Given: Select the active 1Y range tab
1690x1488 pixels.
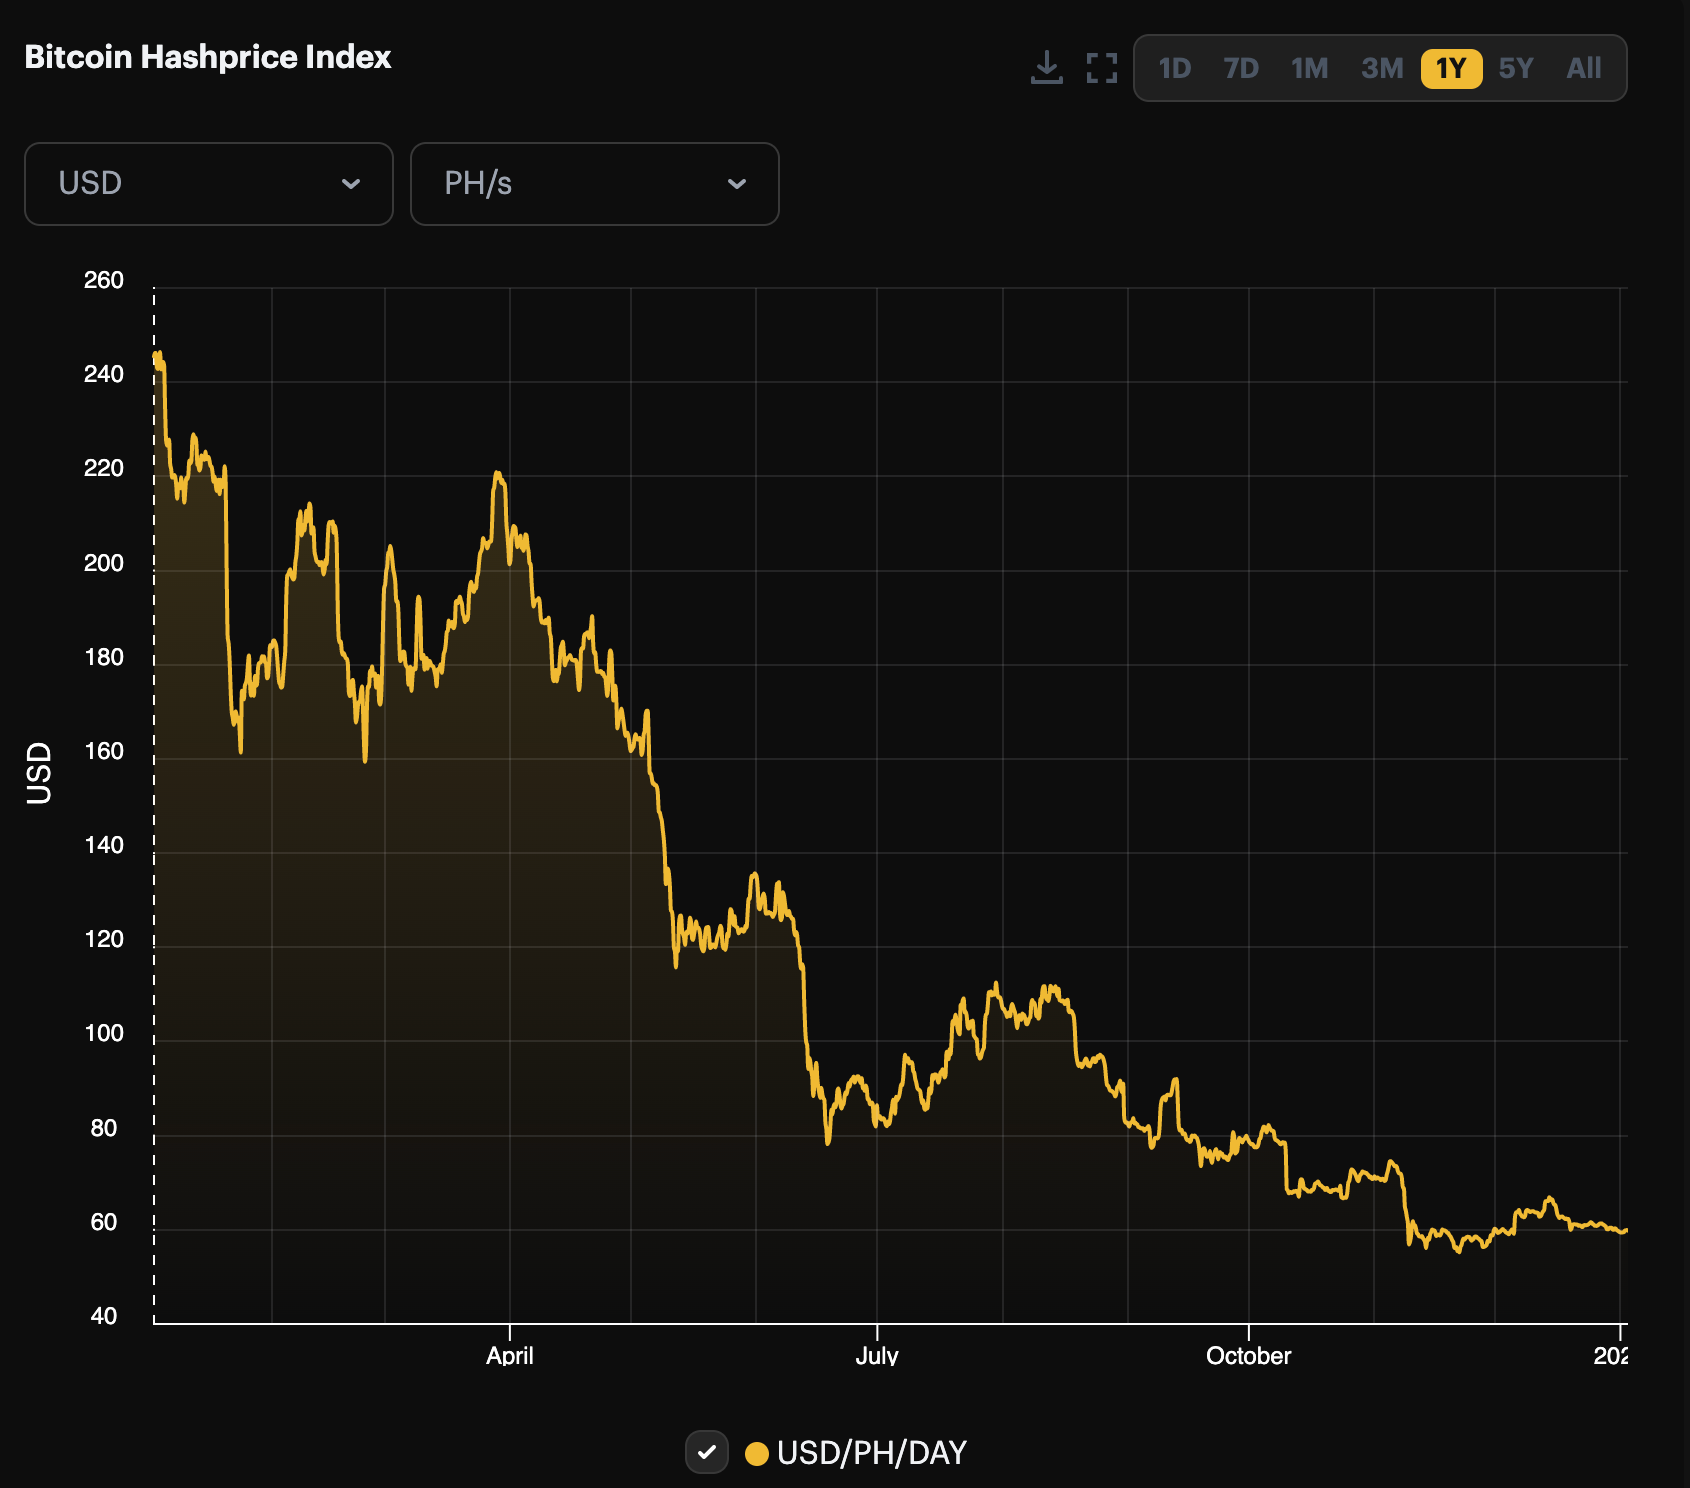Looking at the screenshot, I should [x=1451, y=69].
